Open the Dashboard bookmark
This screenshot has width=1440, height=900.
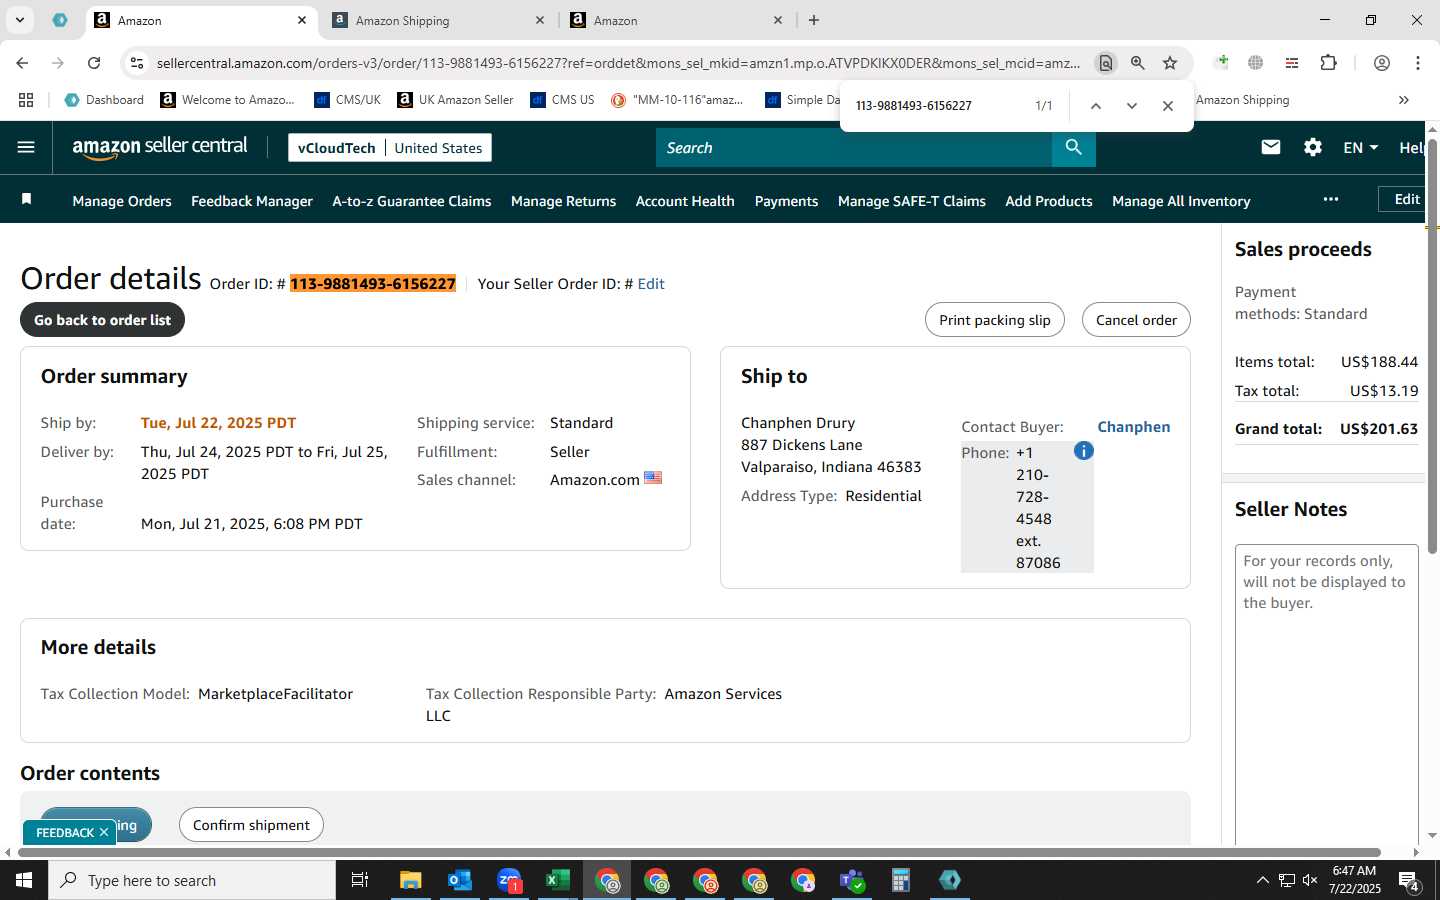click(104, 100)
